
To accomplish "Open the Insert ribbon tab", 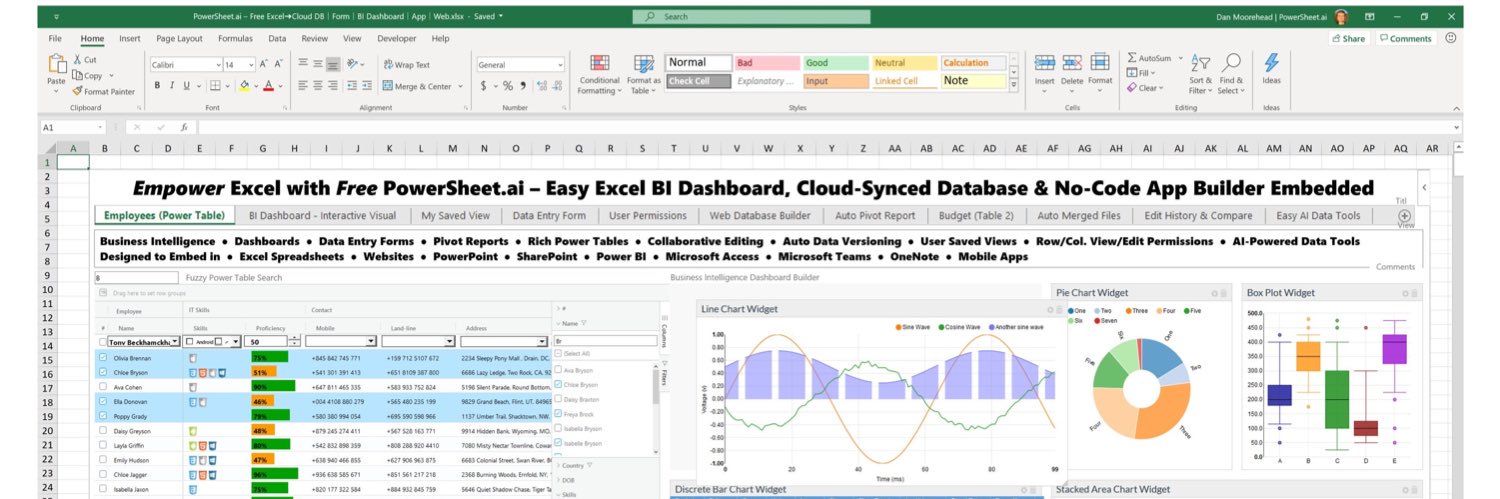I will point(129,38).
